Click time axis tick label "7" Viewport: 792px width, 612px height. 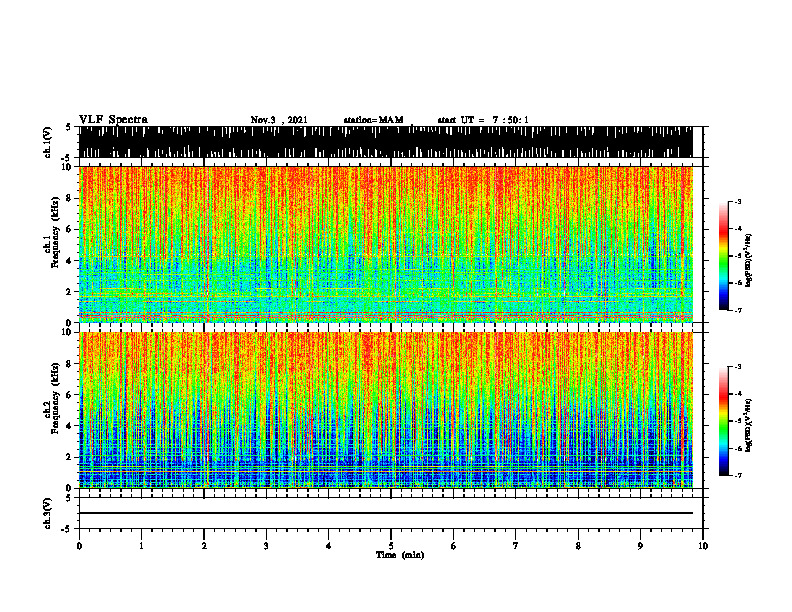[516, 546]
